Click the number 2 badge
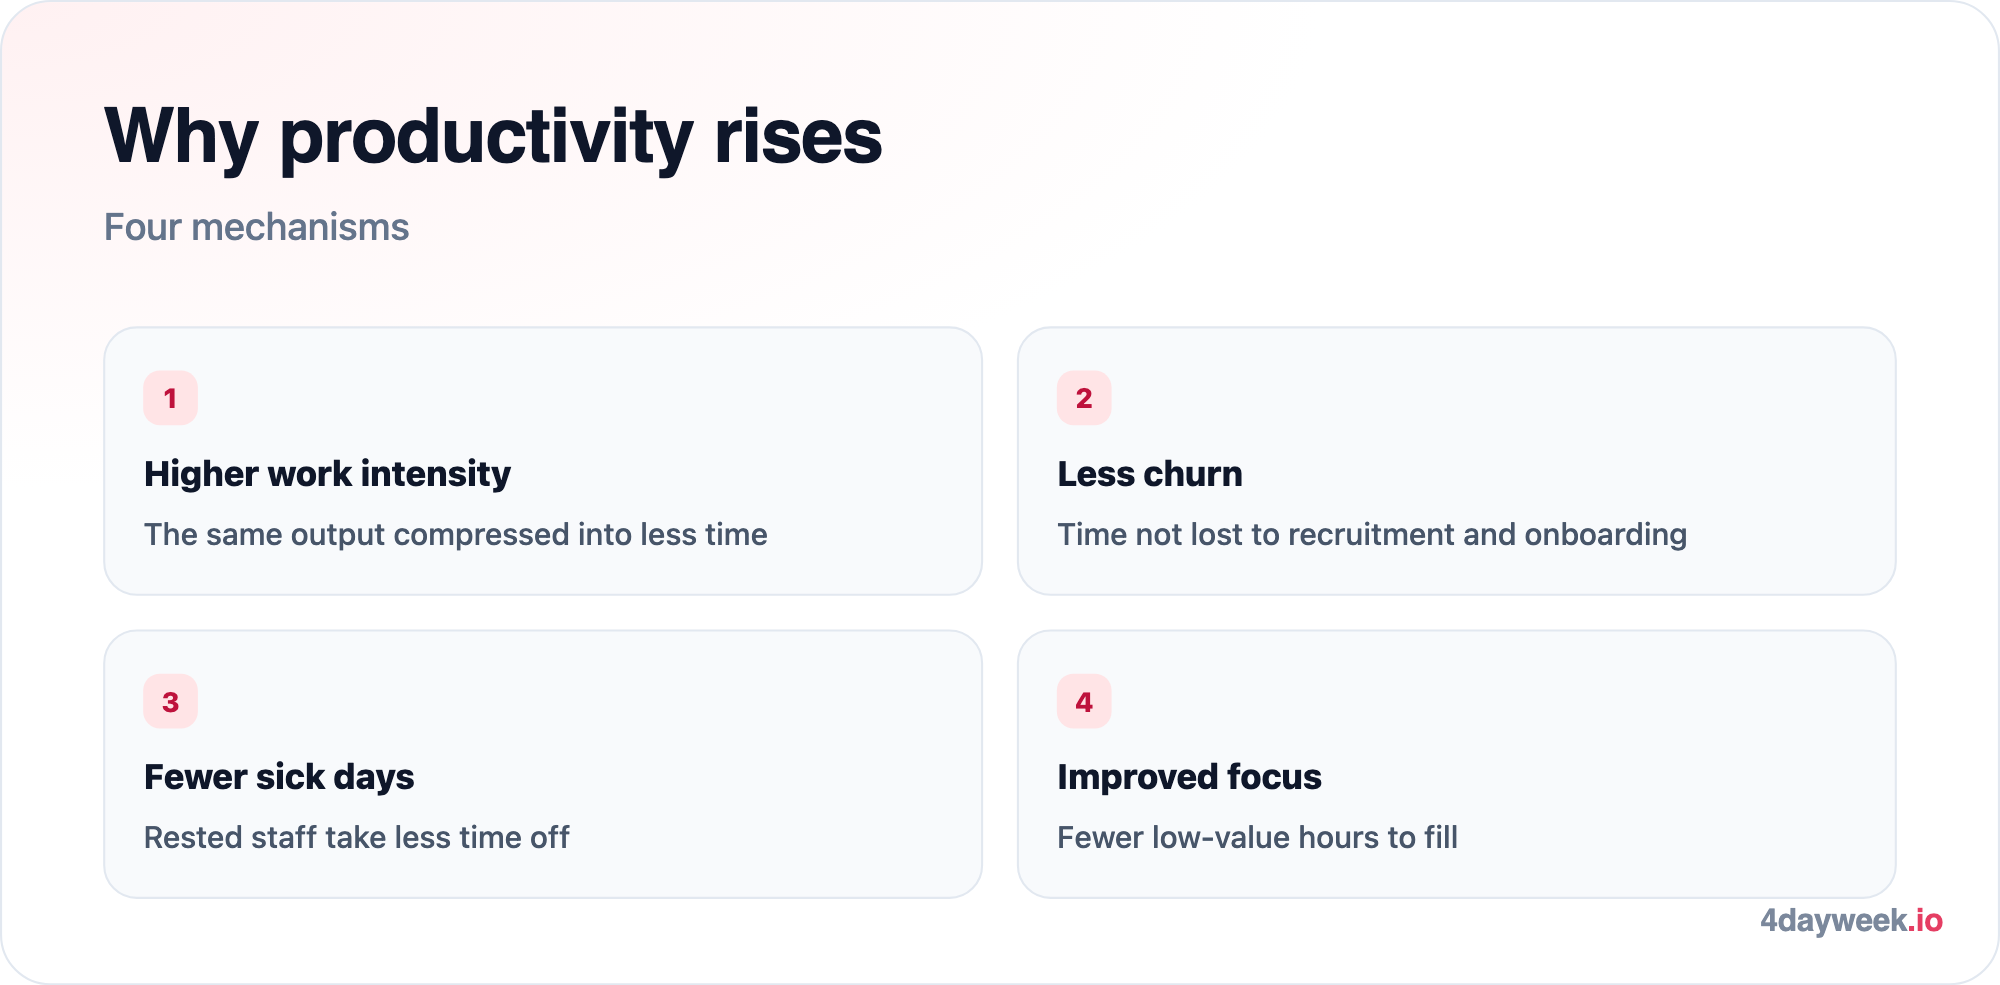Image resolution: width=2000 pixels, height=985 pixels. pyautogui.click(x=1084, y=398)
